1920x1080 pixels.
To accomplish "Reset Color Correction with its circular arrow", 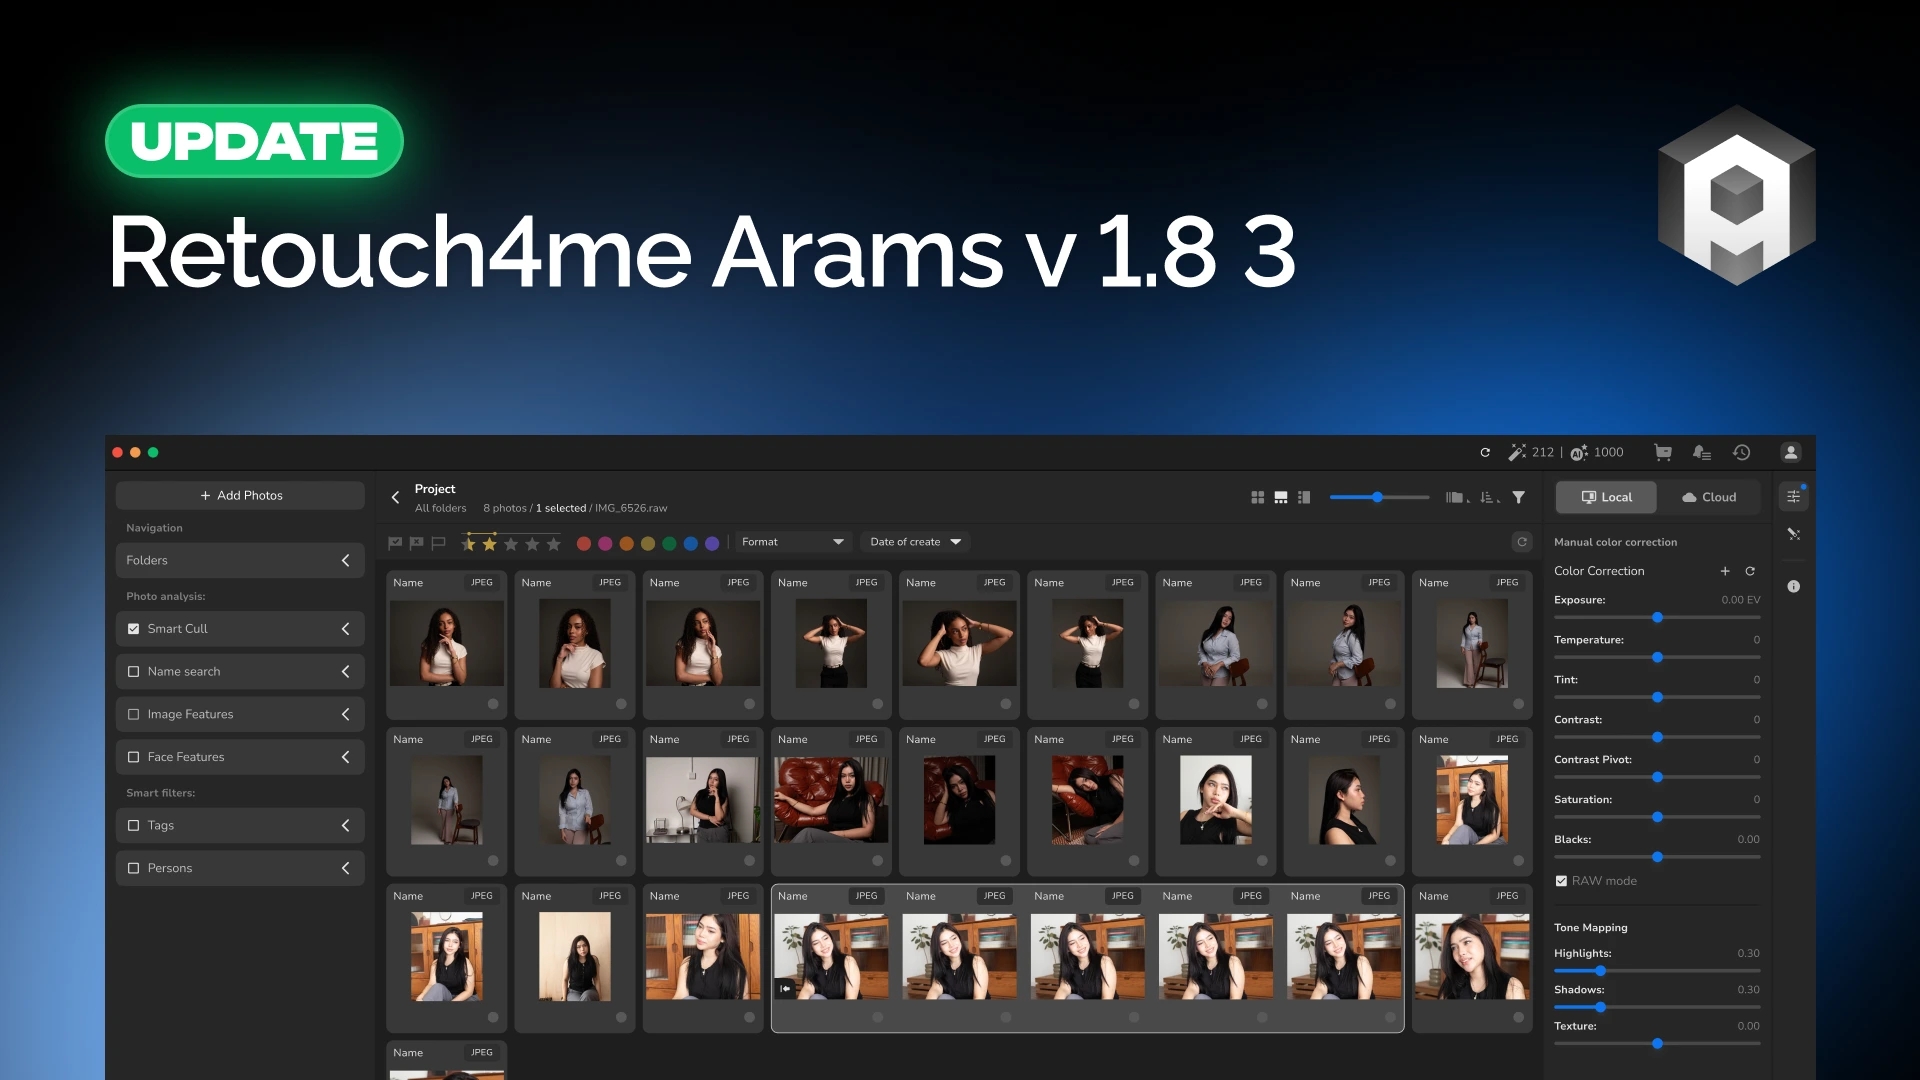I will tap(1750, 571).
